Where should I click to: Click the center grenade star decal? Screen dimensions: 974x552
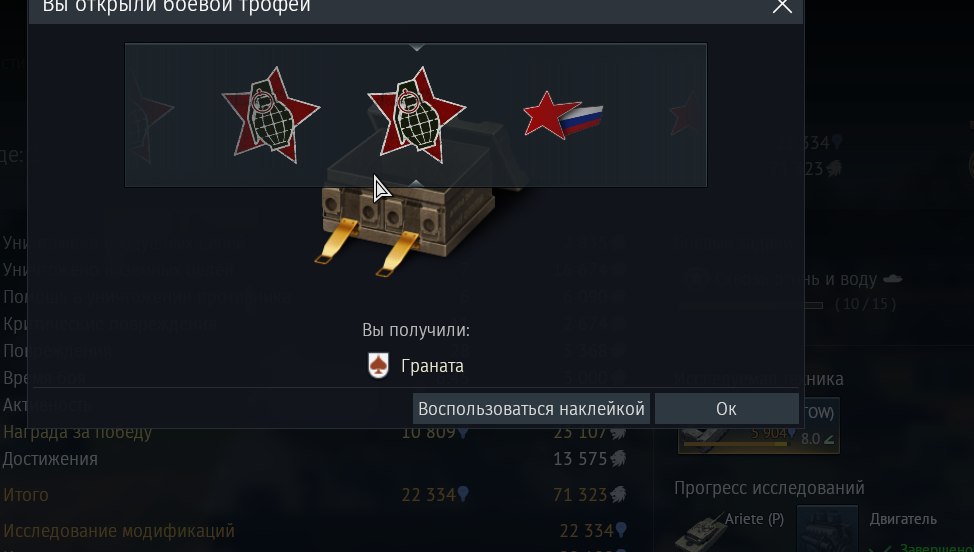(417, 115)
